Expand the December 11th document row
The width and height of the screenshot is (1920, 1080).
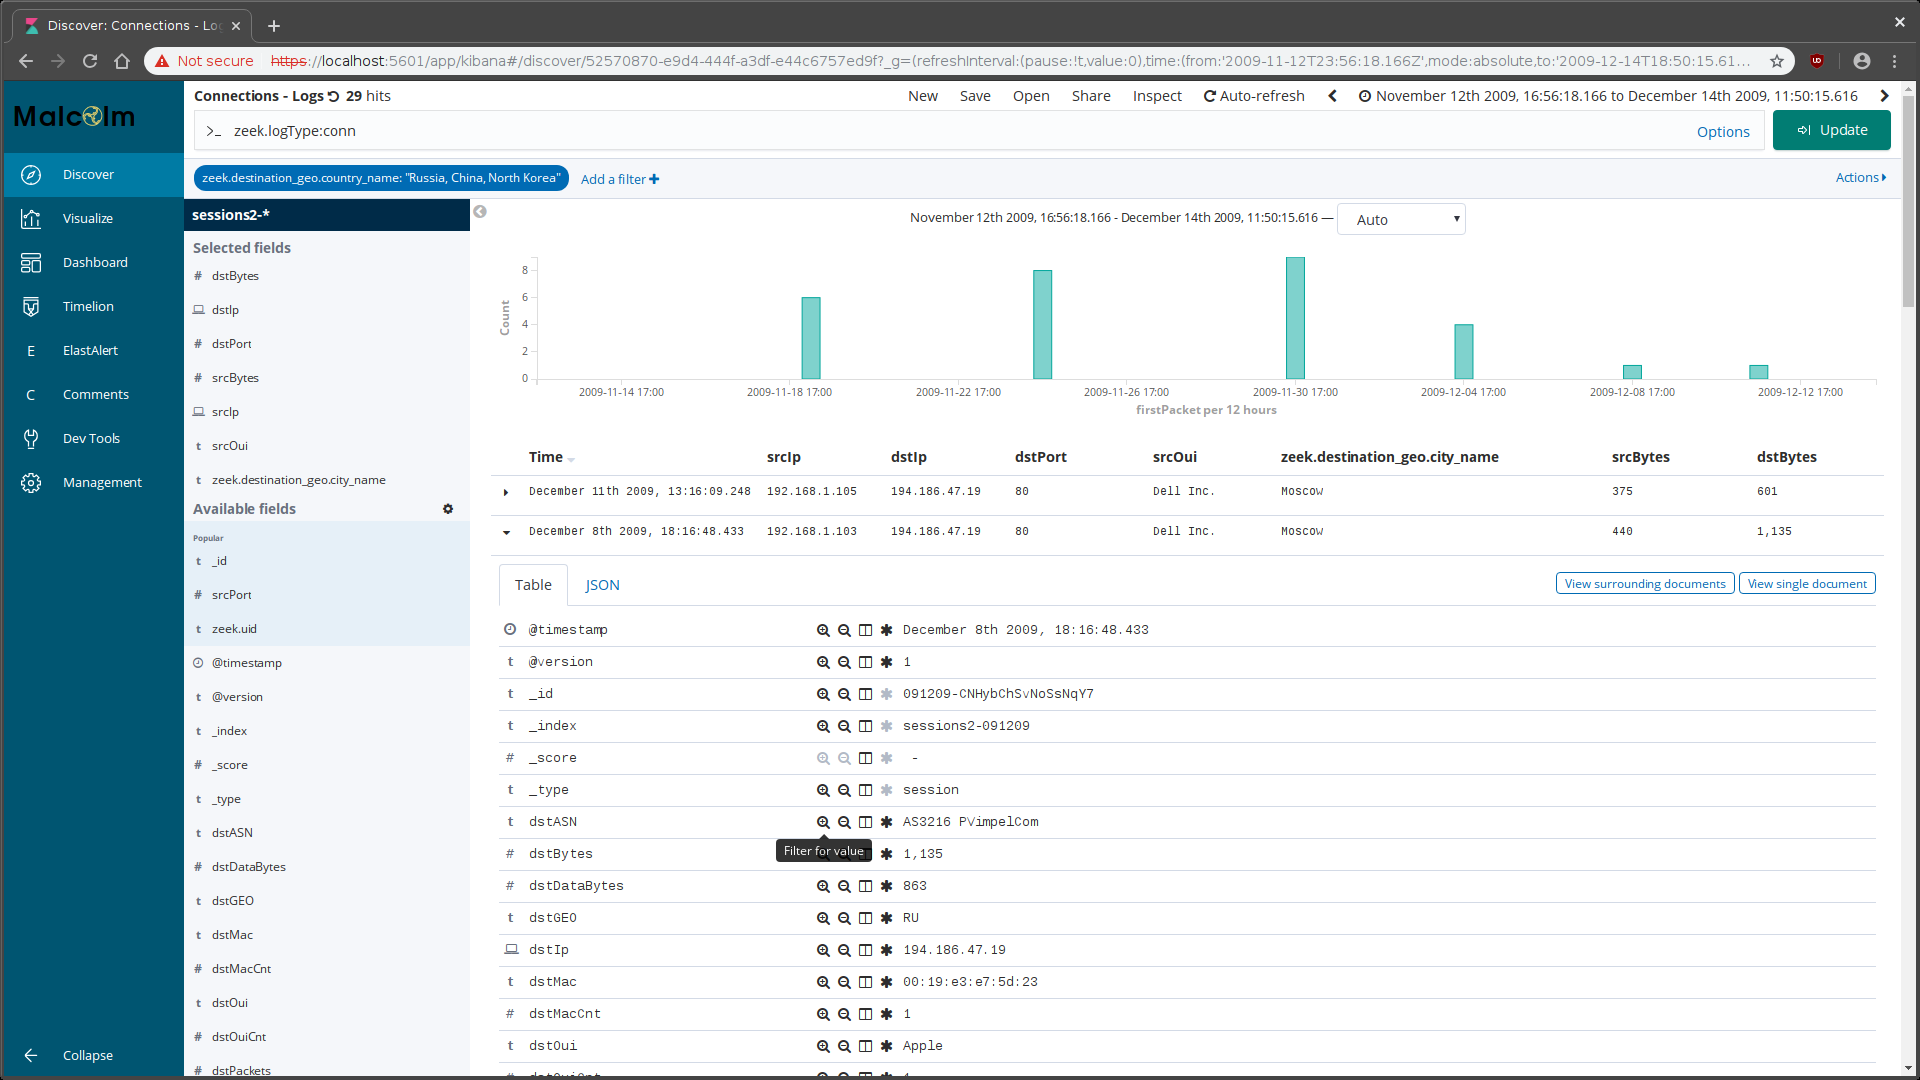tap(506, 492)
